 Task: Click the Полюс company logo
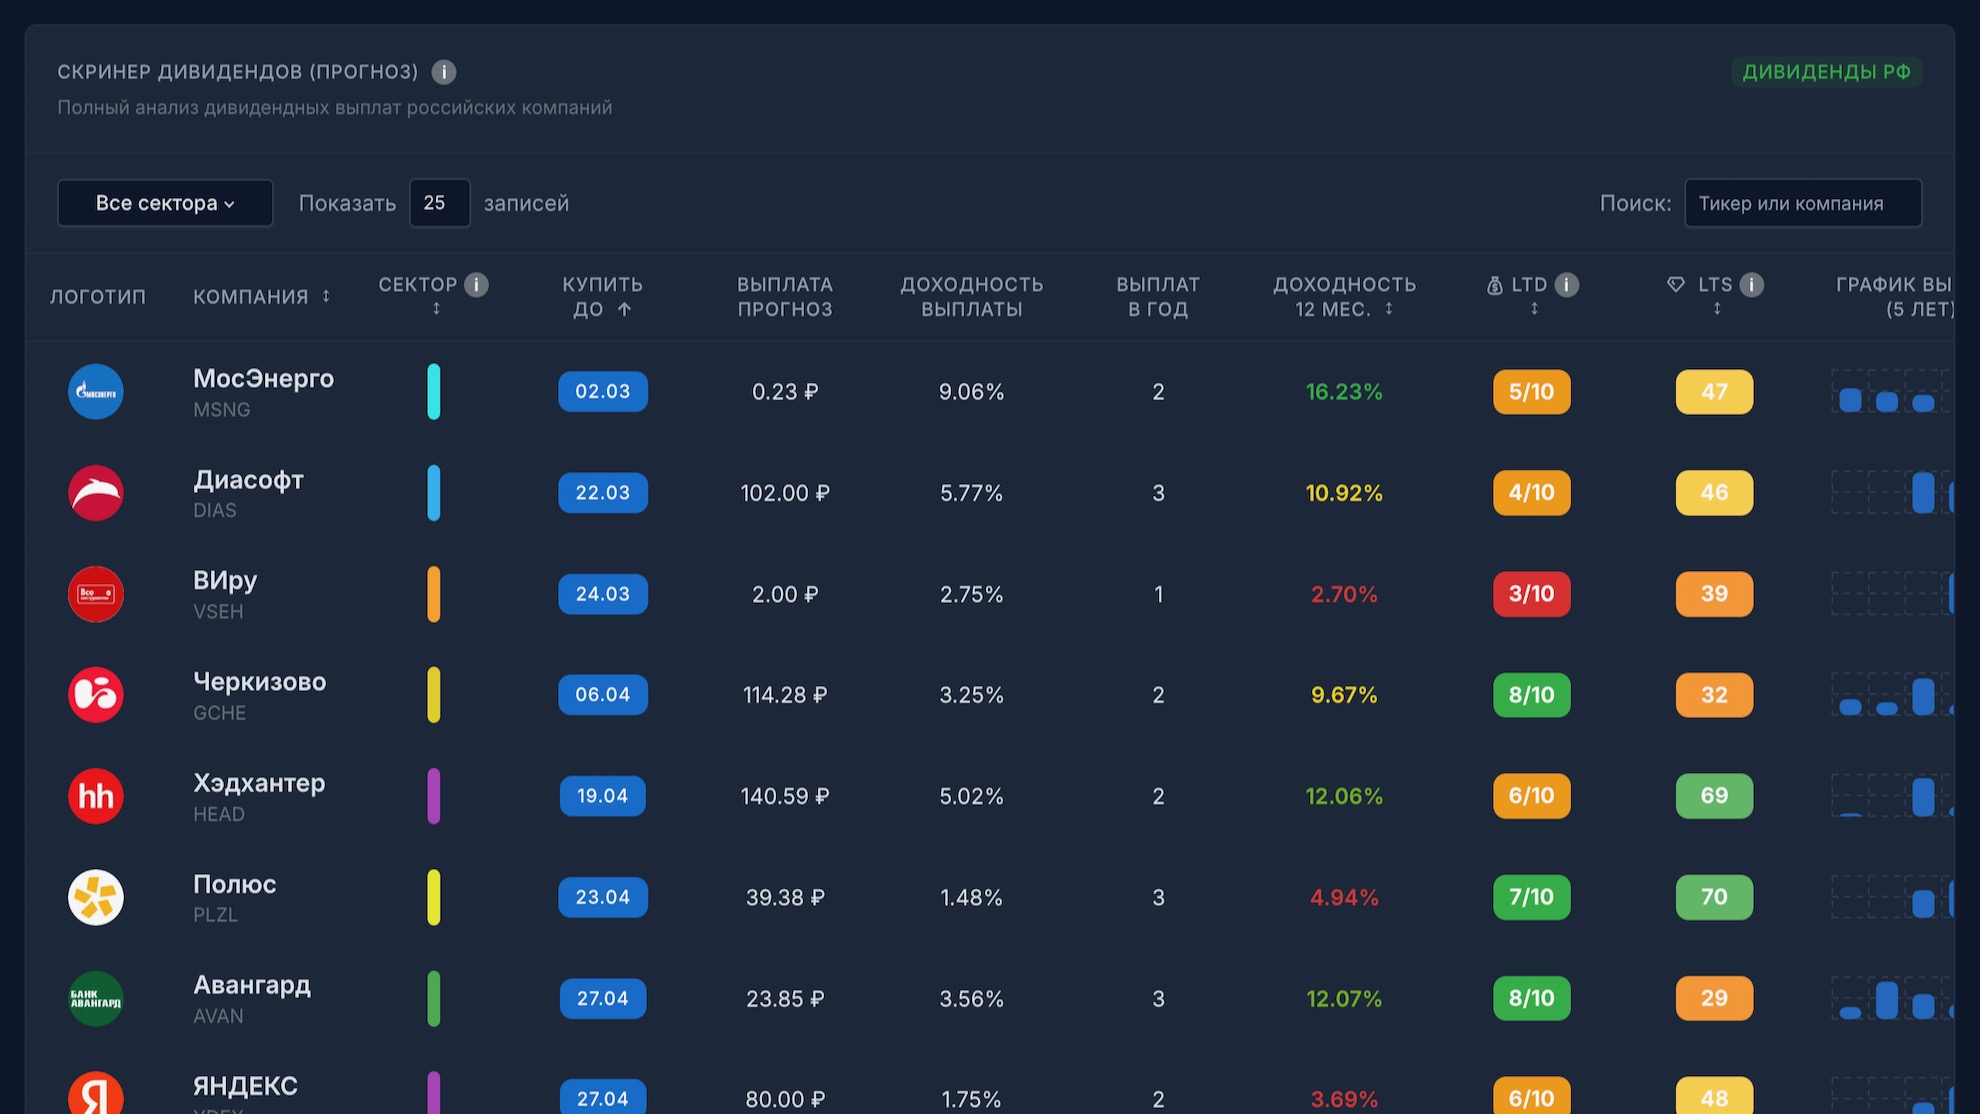point(96,897)
